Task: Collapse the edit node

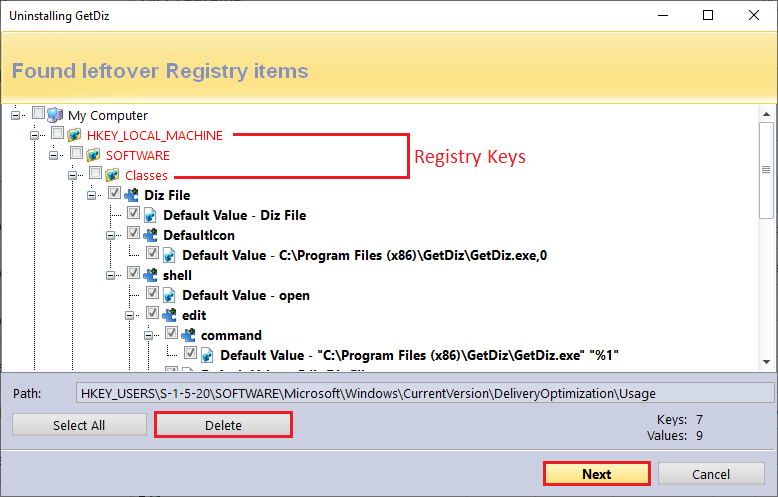Action: [130, 315]
